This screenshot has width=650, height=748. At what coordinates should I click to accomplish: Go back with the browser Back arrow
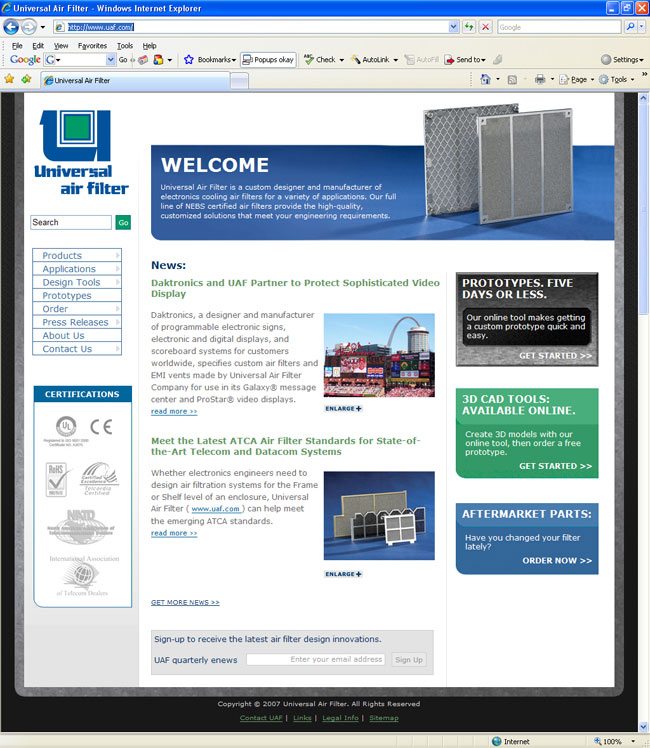tap(11, 27)
